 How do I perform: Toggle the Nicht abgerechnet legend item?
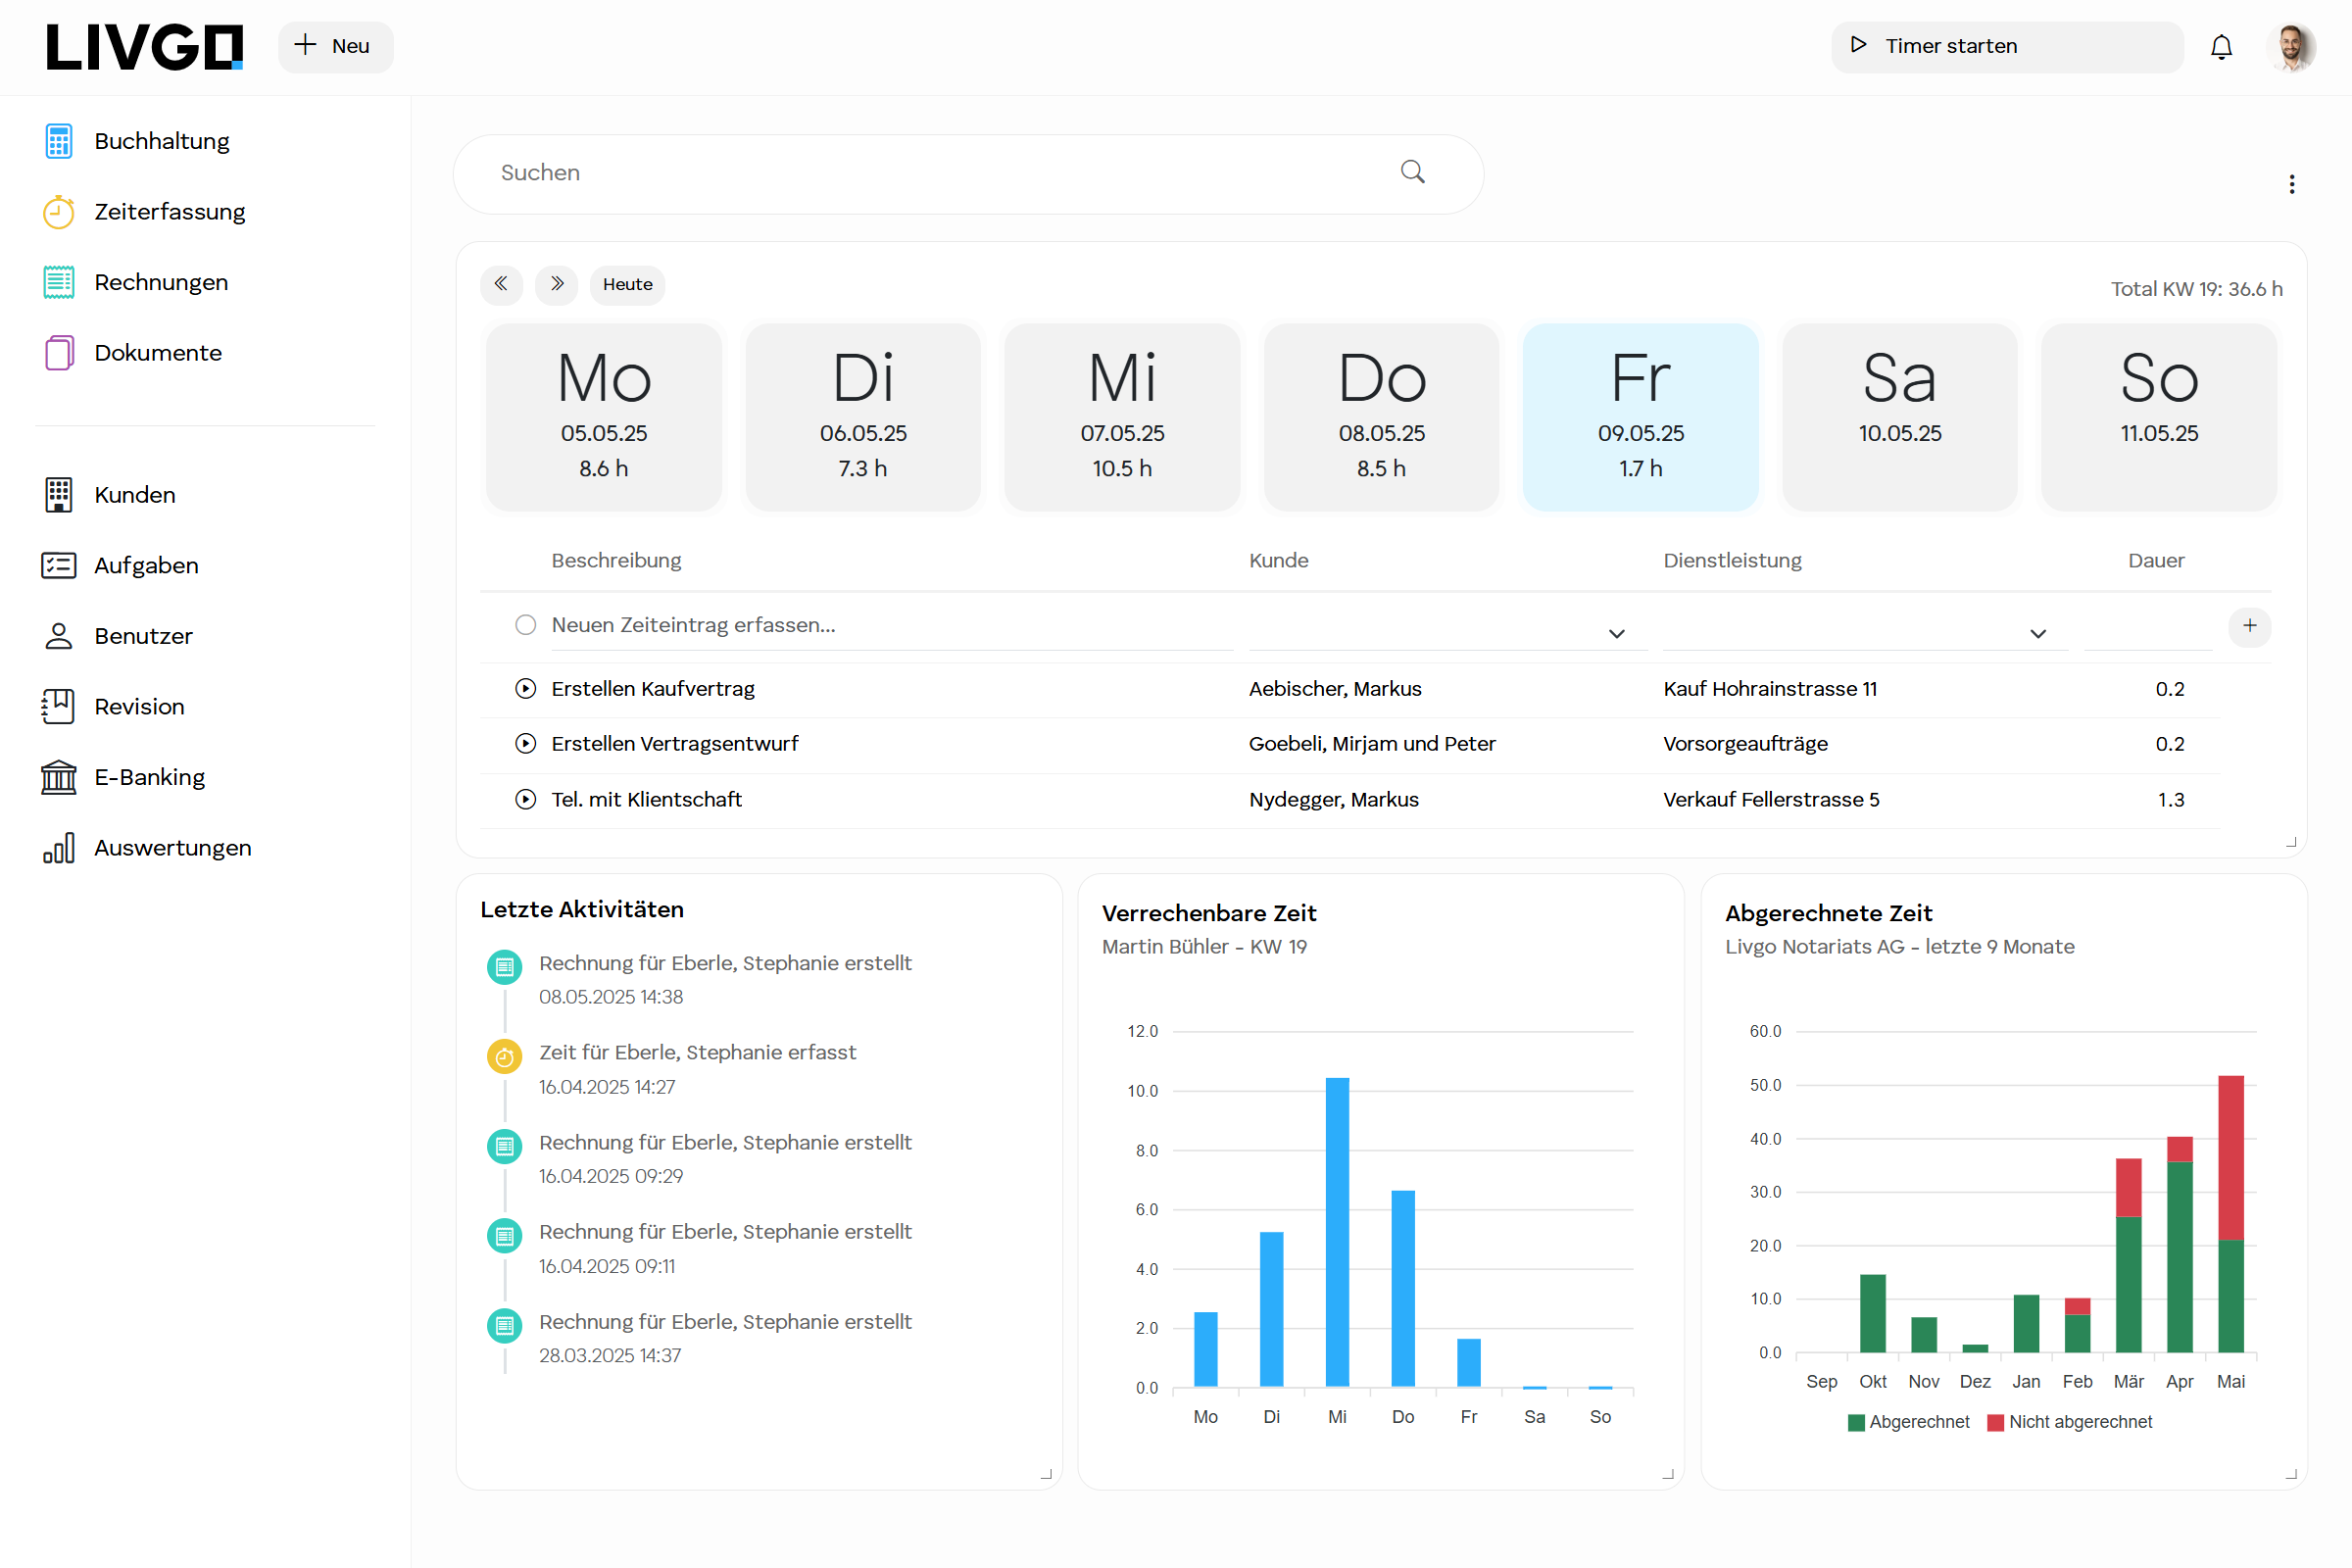(2069, 1422)
